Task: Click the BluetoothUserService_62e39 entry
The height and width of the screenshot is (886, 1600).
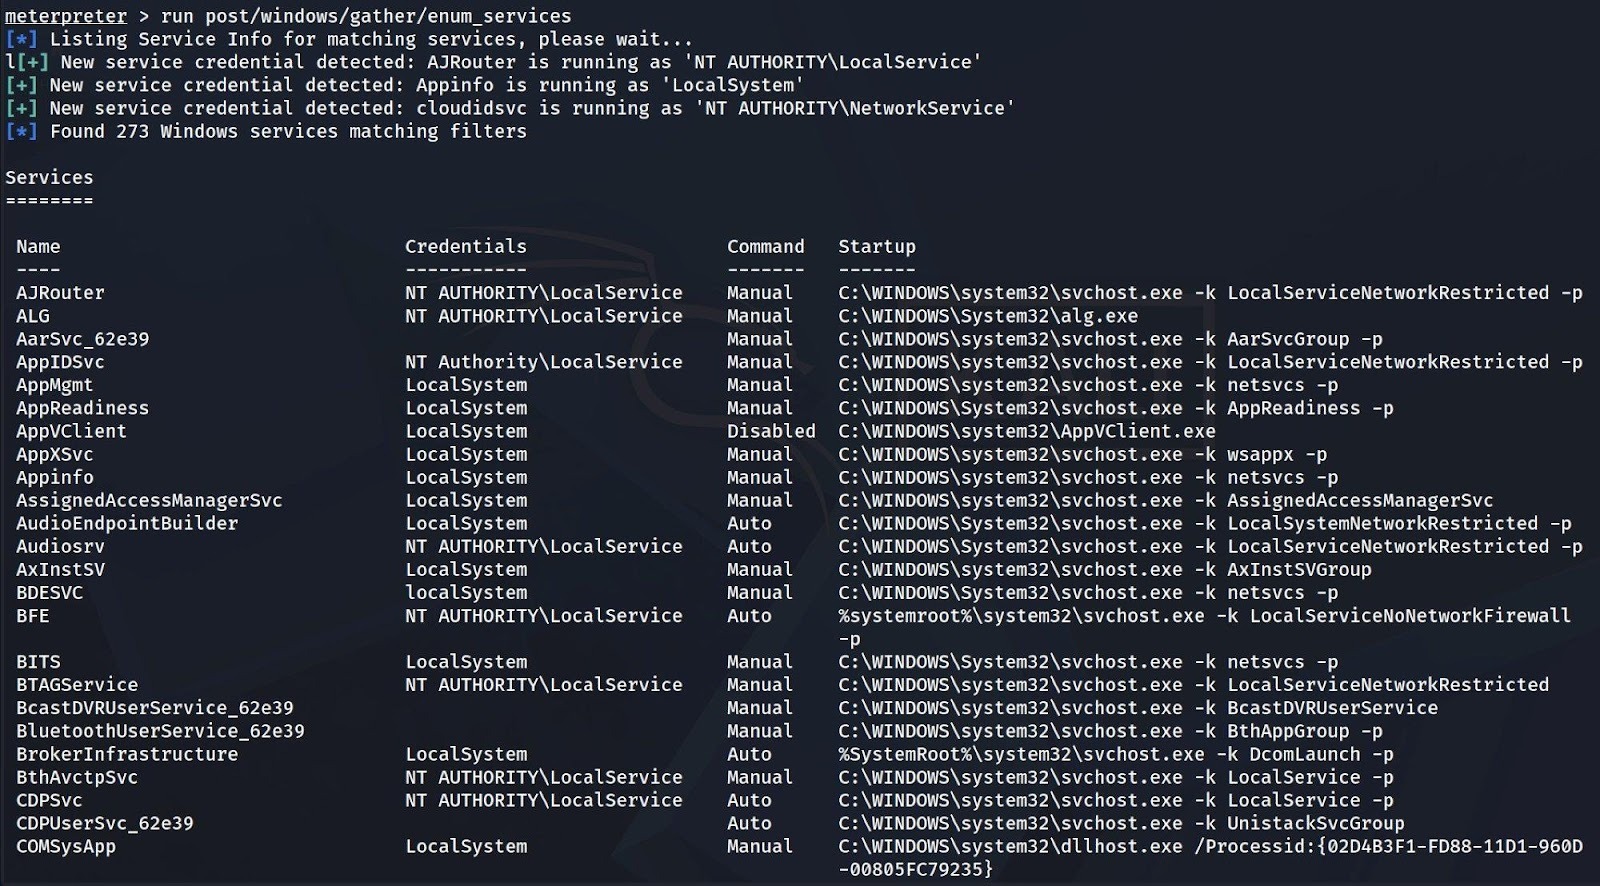Action: [160, 731]
